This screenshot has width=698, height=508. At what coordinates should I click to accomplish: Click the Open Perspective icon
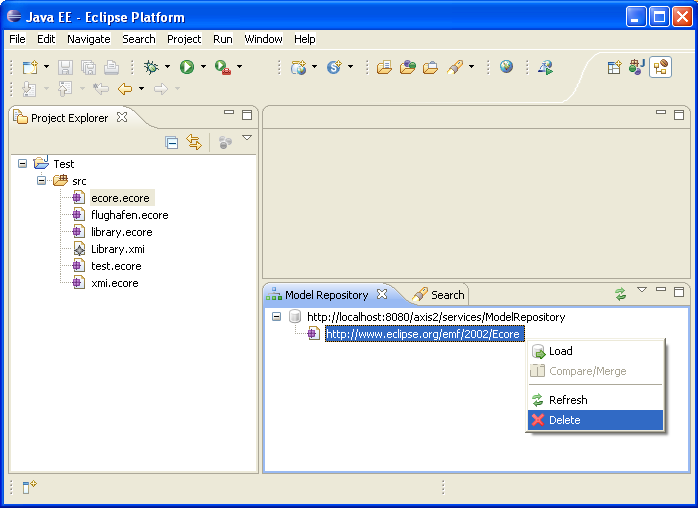pyautogui.click(x=614, y=67)
